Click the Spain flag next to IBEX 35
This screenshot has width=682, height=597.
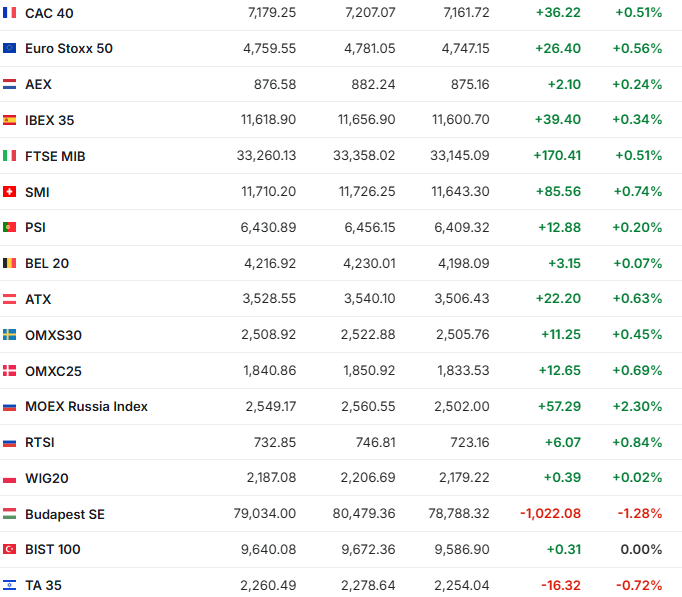(x=9, y=120)
